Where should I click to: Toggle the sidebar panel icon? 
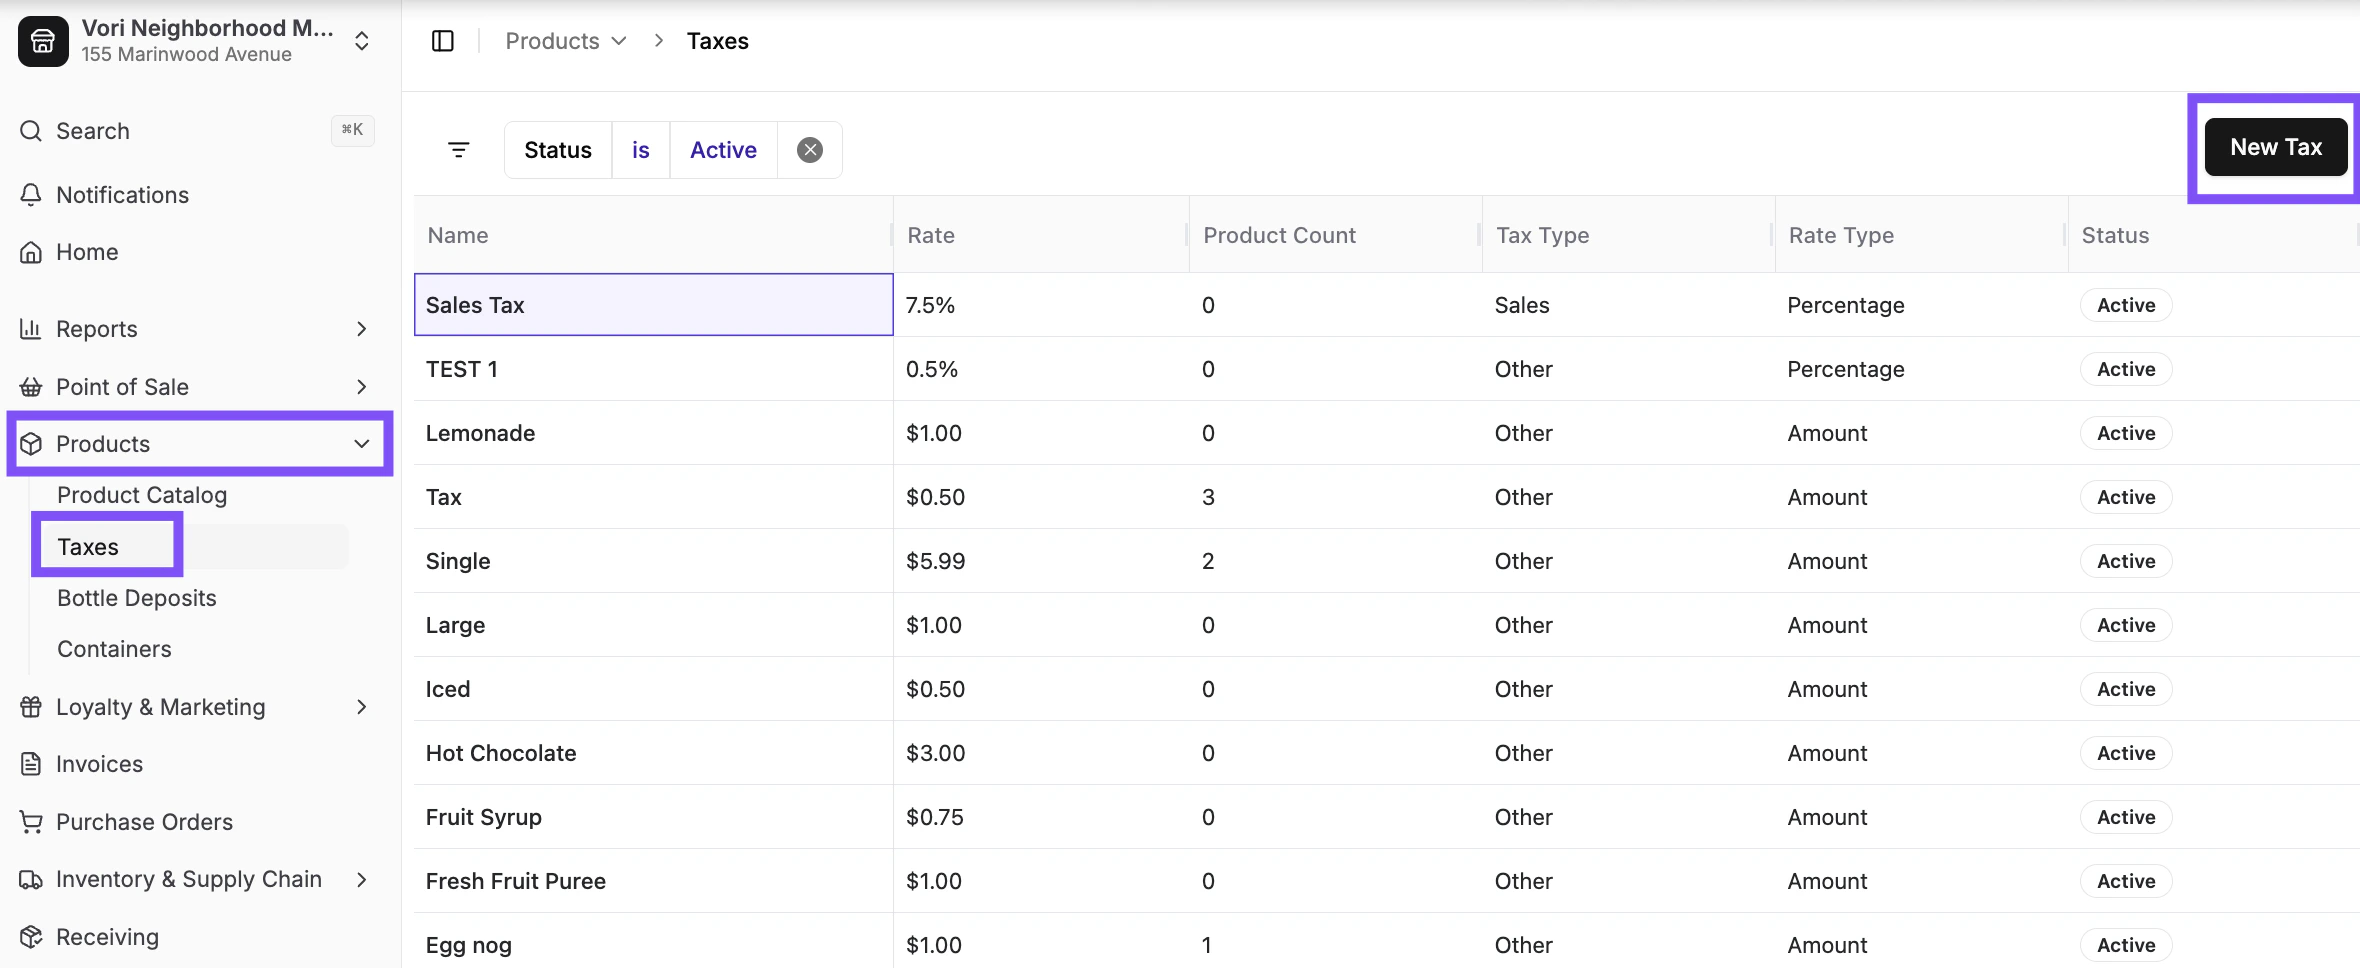442,41
